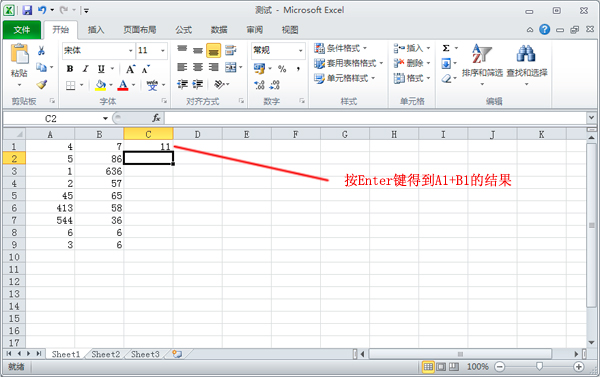This screenshot has width=600, height=377.
Task: Apply red font color A
Action: (123, 85)
